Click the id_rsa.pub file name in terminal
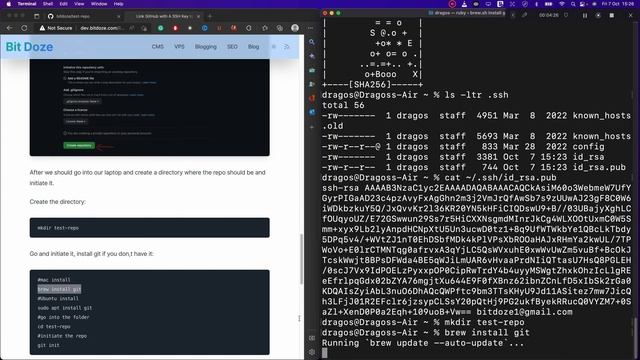 599,167
